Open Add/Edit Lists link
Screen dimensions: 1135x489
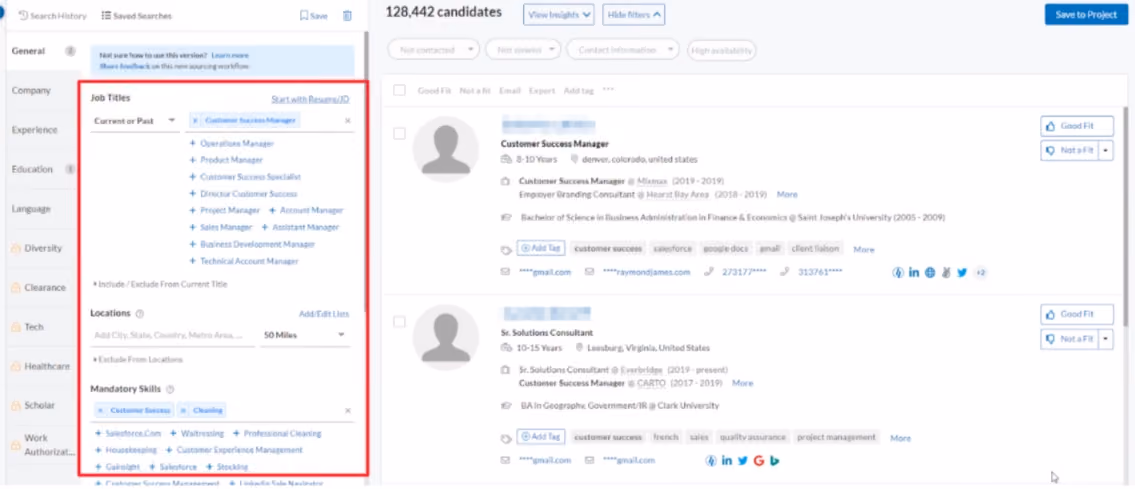(x=324, y=314)
